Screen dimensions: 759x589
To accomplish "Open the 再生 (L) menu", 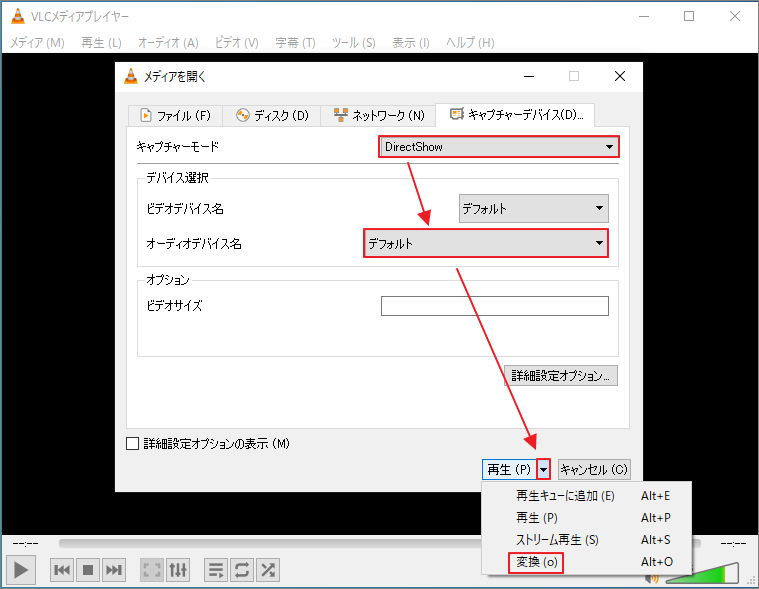I will pos(101,43).
